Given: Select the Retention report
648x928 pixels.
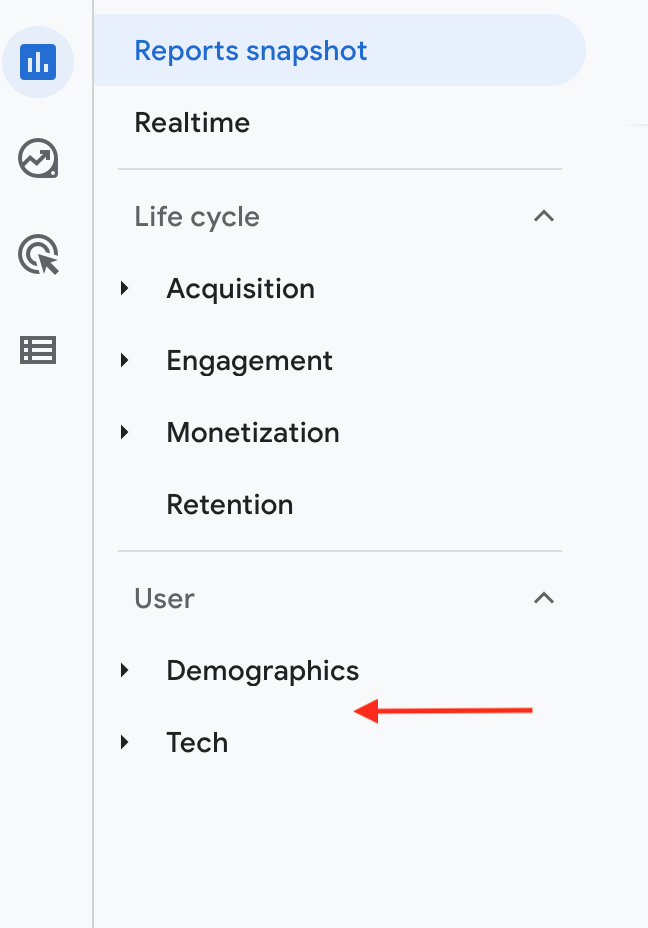Looking at the screenshot, I should [x=230, y=504].
